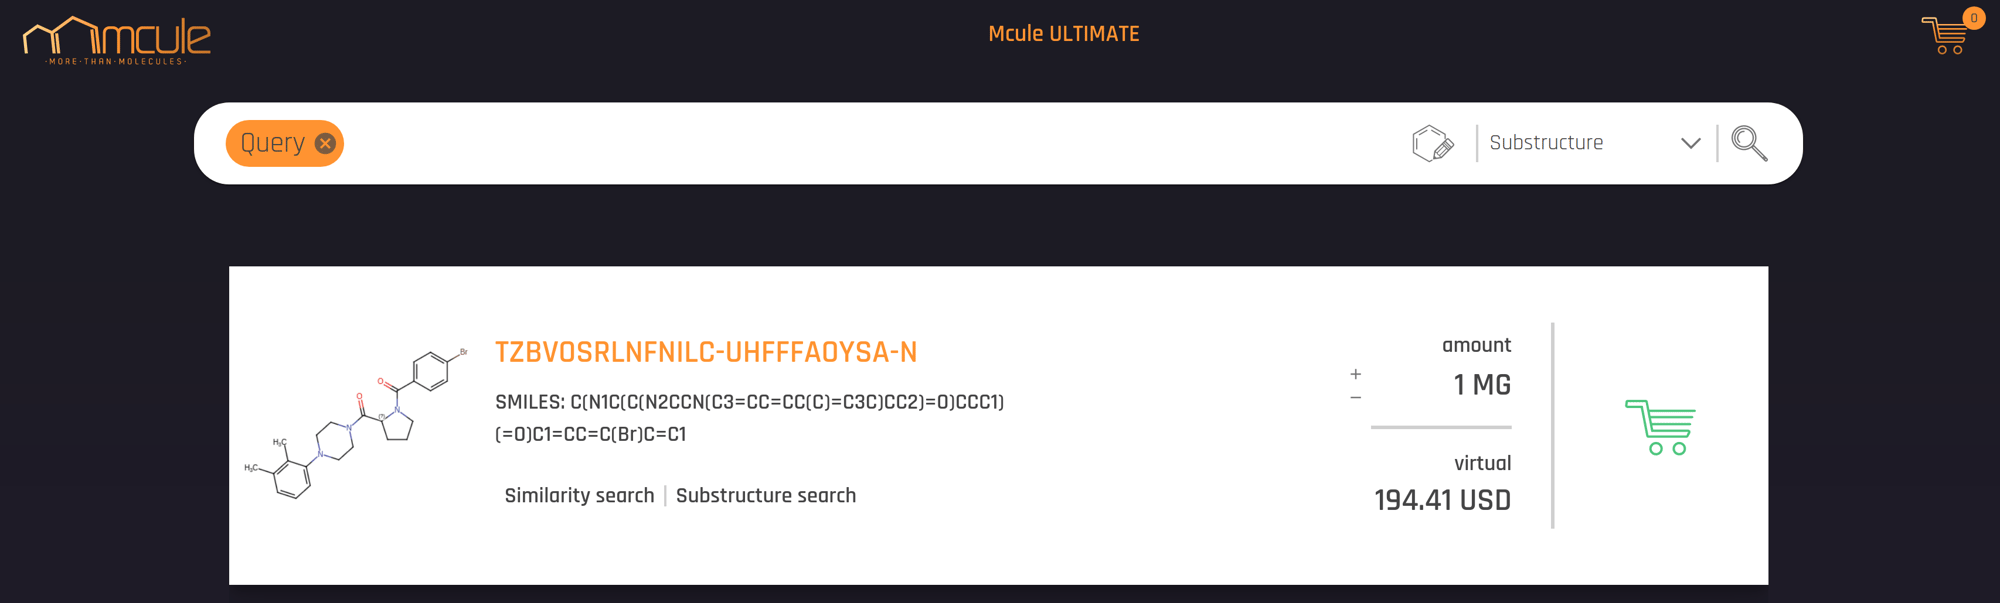Screen dimensions: 2000x603
Task: Expand the search mode selector chevron
Action: [x=1690, y=144]
